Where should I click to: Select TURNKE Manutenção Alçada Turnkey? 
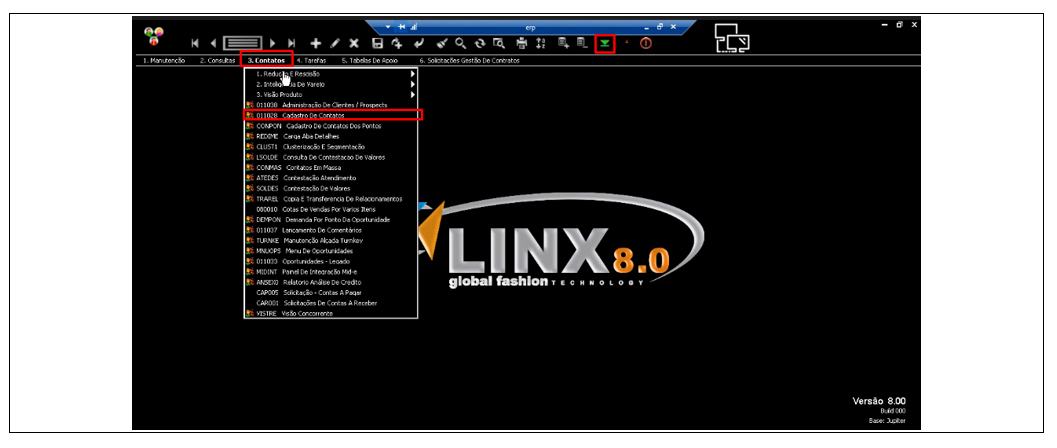[330, 240]
